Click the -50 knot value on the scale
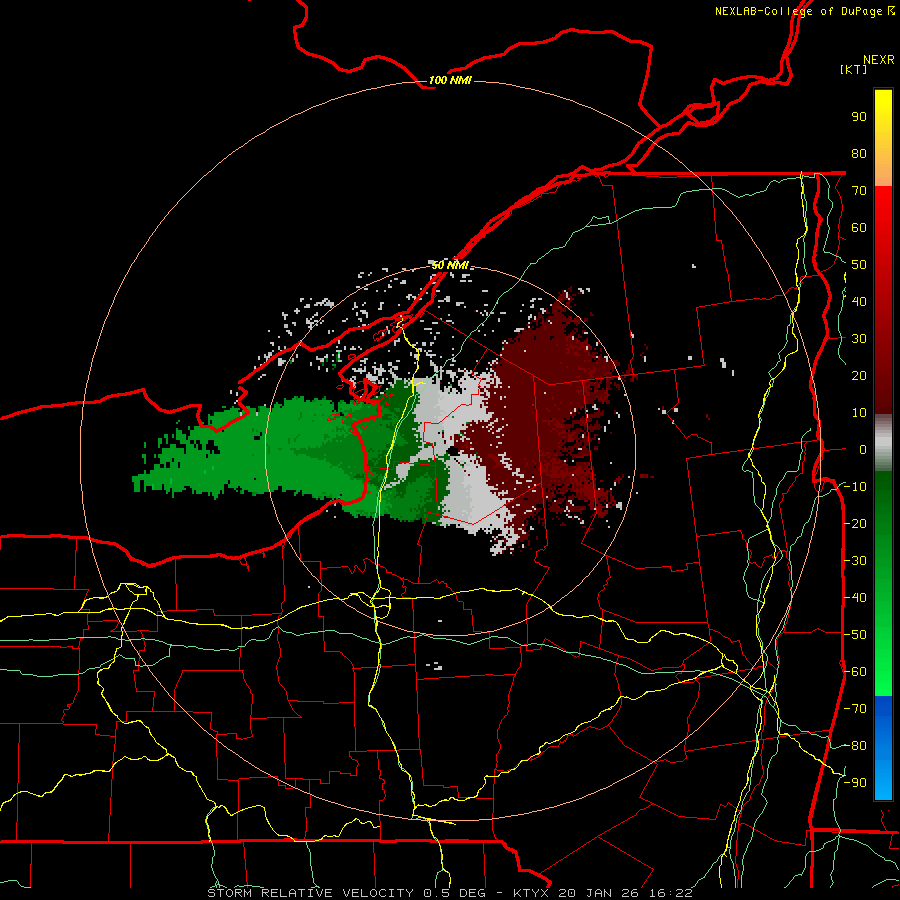The height and width of the screenshot is (900, 900). click(x=855, y=635)
